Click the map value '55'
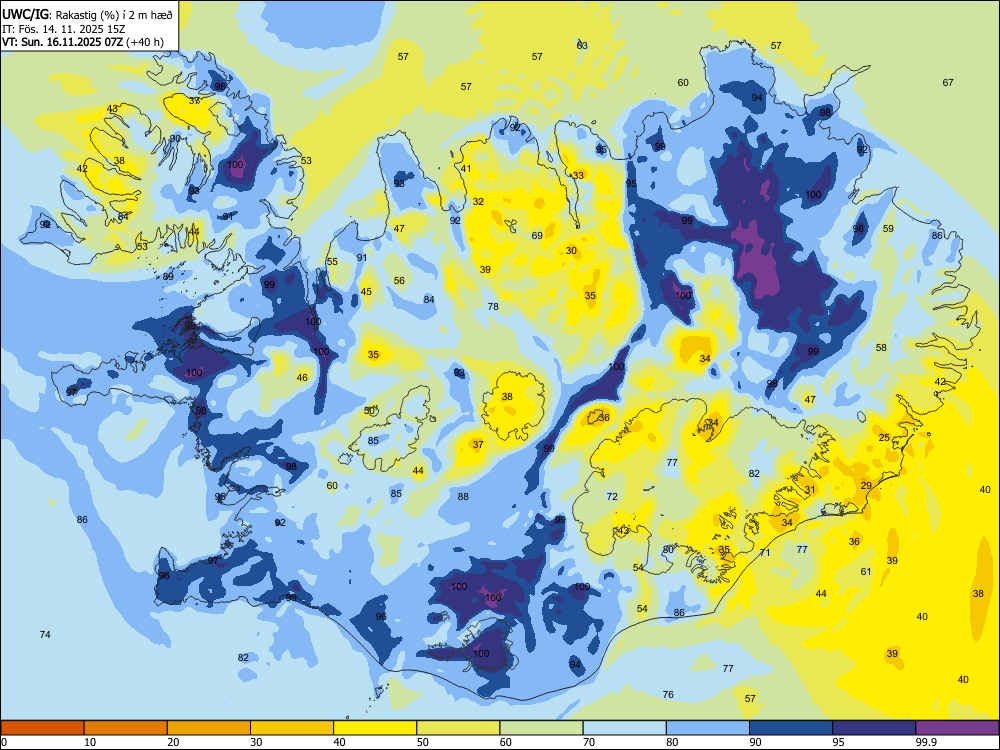The width and height of the screenshot is (1000, 750). (x=332, y=261)
